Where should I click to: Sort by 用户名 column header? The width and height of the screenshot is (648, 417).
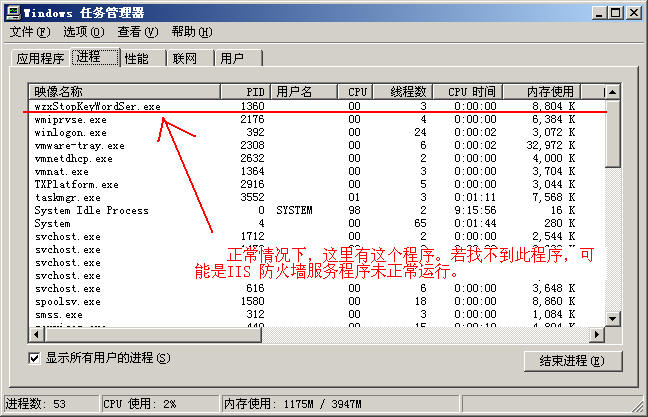[303, 91]
